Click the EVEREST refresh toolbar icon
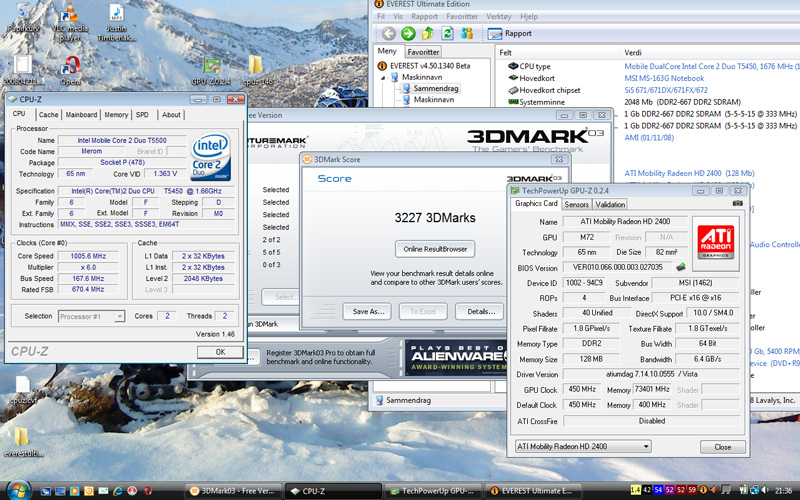Viewport: 800px width, 500px height. click(447, 34)
